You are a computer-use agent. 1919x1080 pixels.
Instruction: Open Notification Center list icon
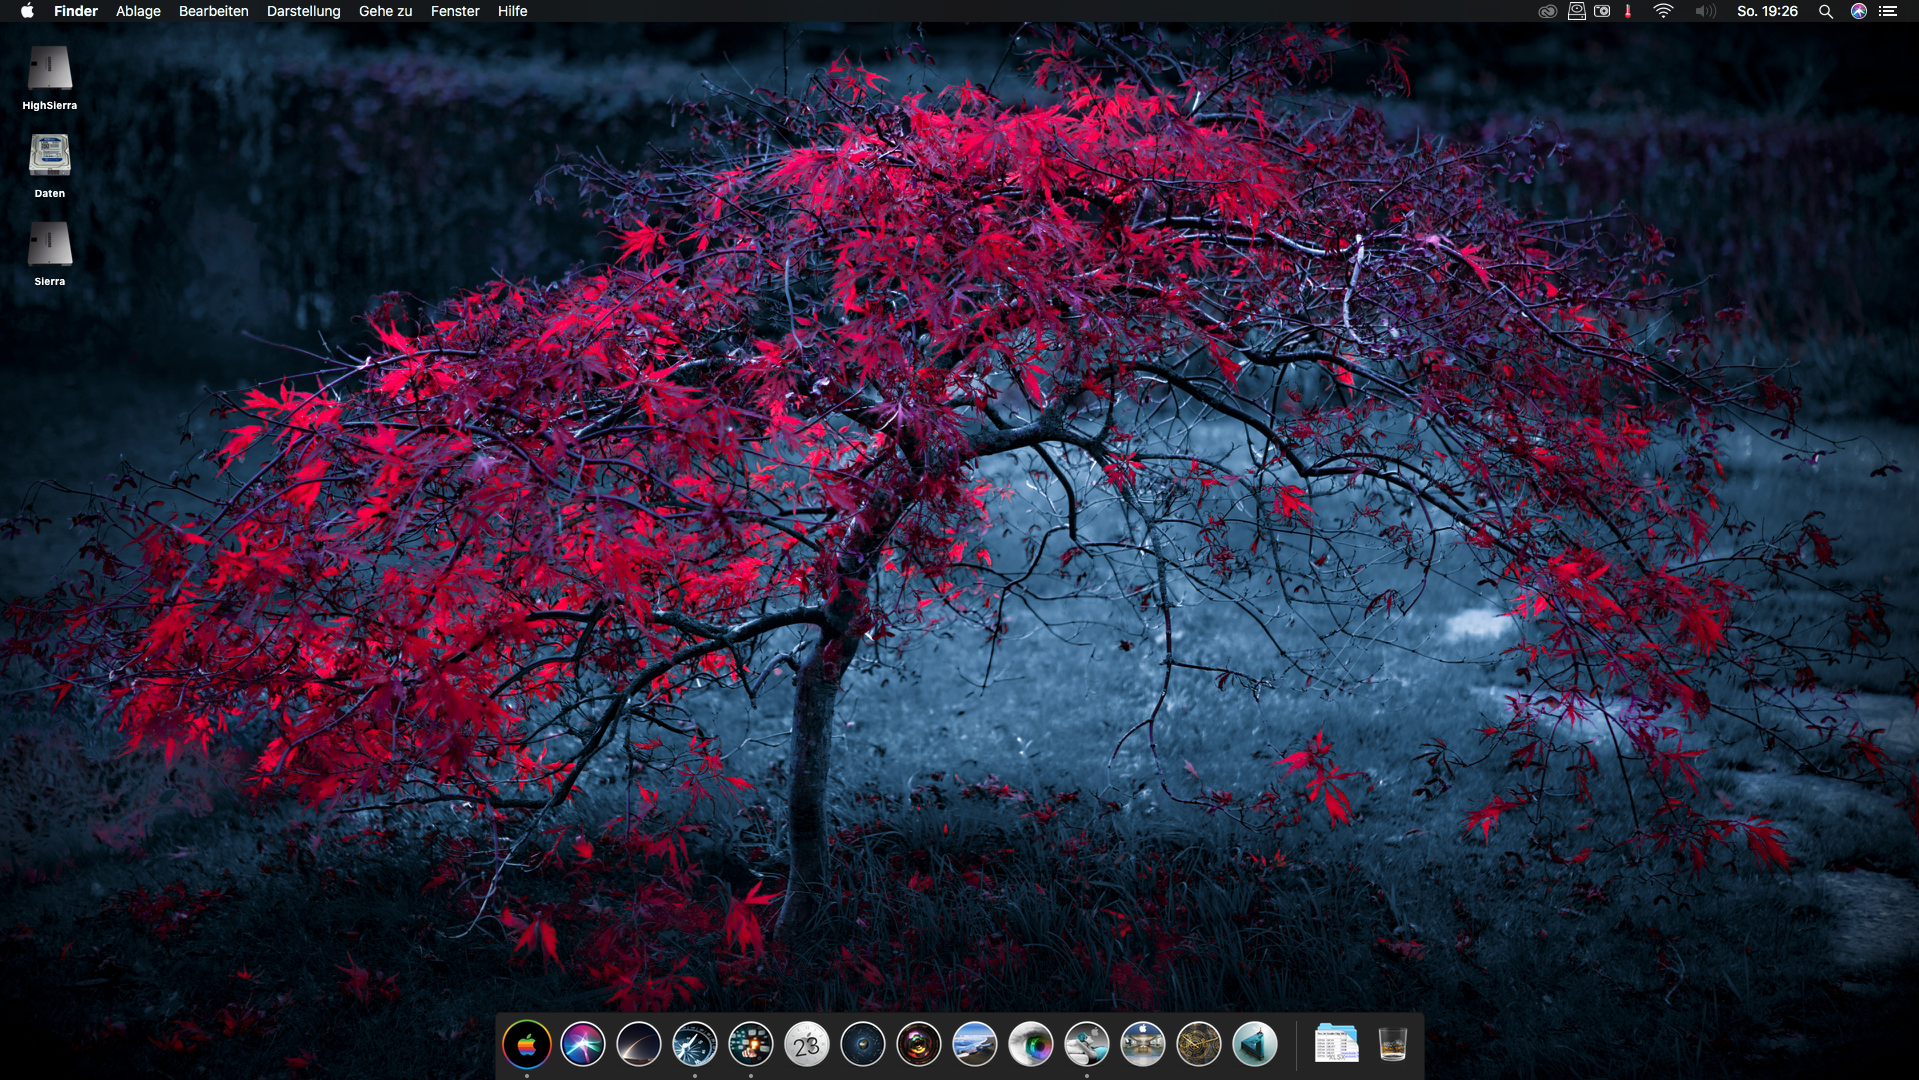click(x=1888, y=11)
